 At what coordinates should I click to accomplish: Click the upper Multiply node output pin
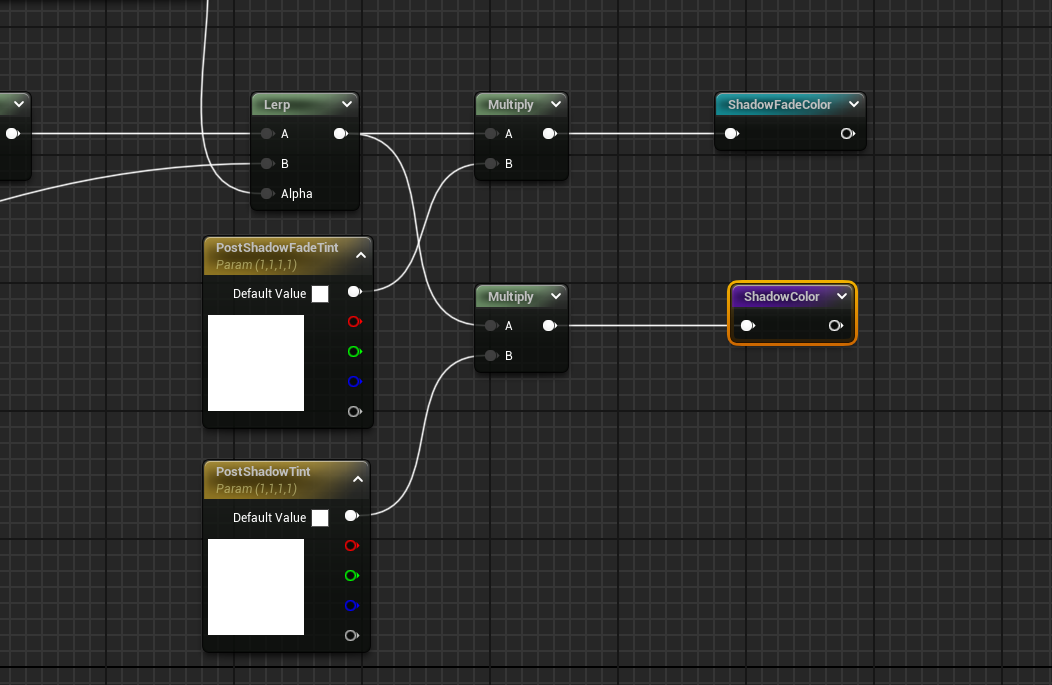(x=549, y=134)
